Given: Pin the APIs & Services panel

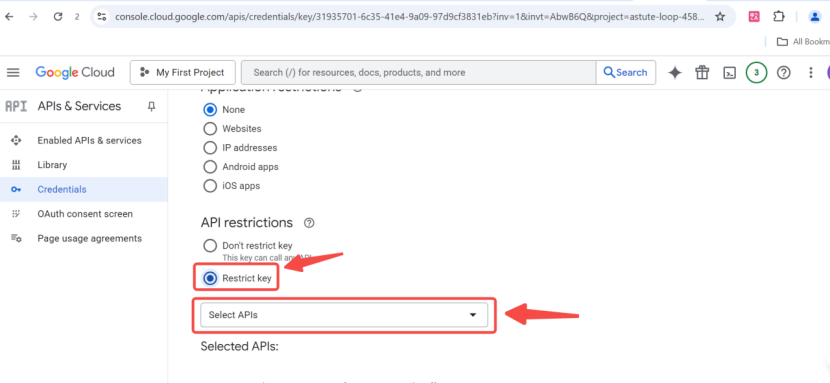Looking at the screenshot, I should [x=151, y=107].
